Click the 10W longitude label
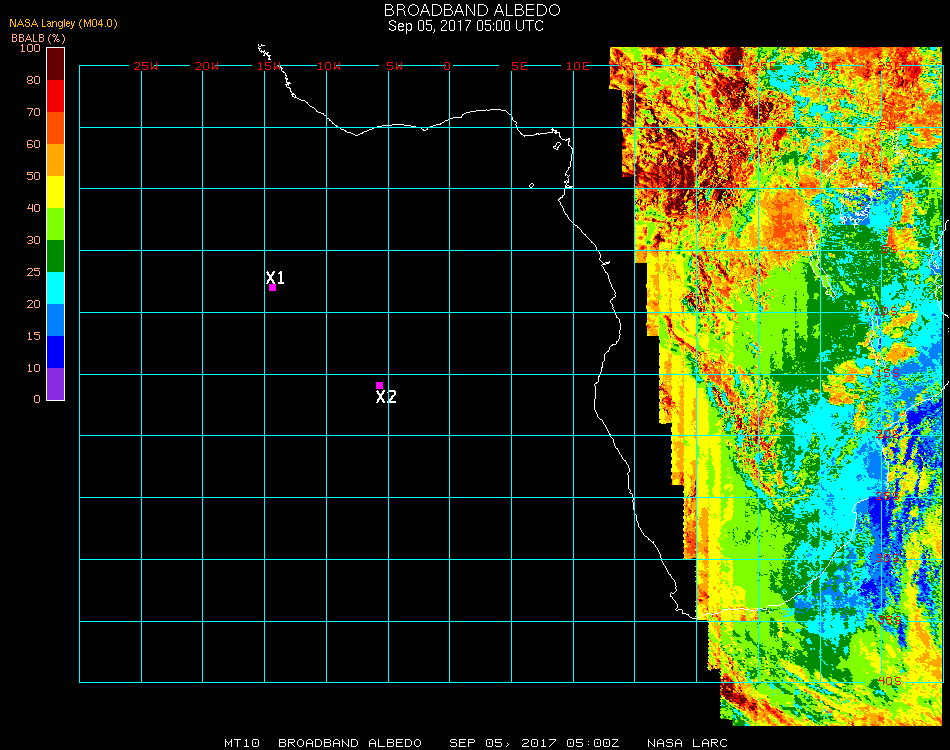Image resolution: width=950 pixels, height=750 pixels. (329, 66)
